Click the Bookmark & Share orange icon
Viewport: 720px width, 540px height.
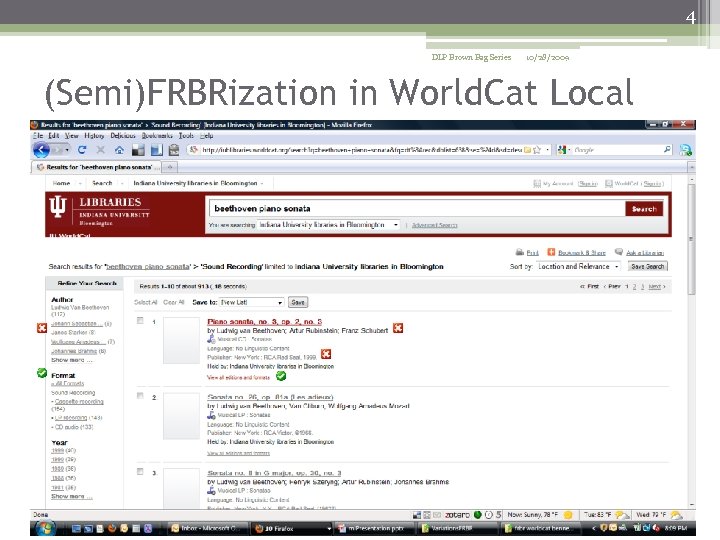tap(551, 252)
